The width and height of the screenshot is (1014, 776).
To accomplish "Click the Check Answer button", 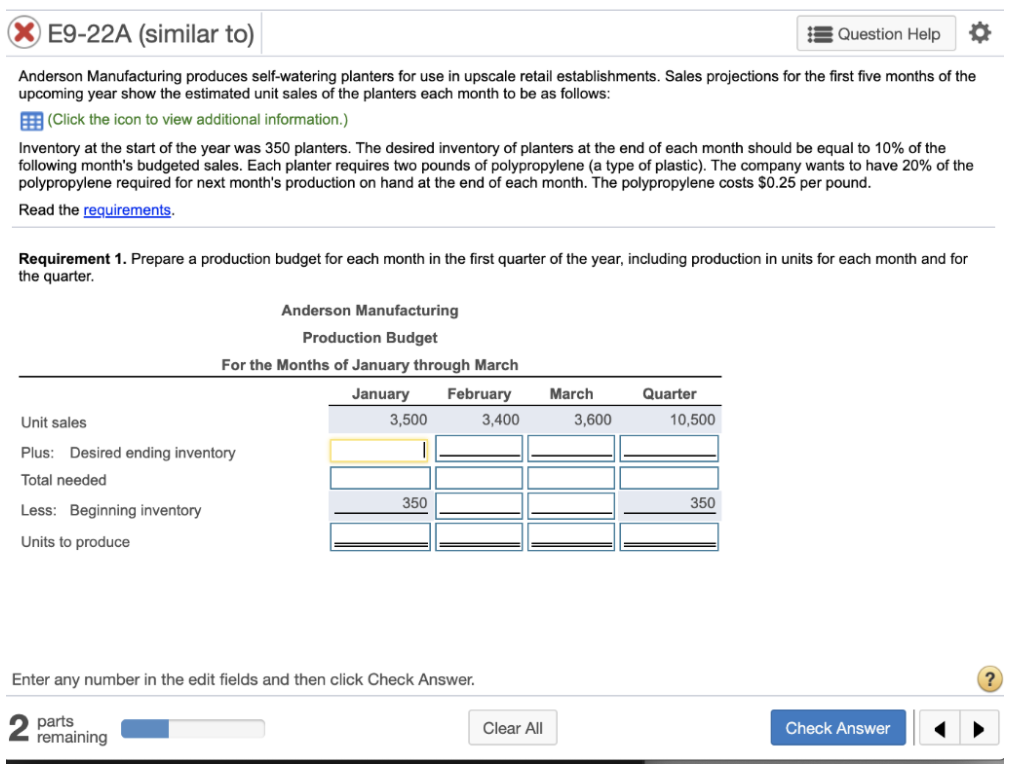I will [x=837, y=728].
